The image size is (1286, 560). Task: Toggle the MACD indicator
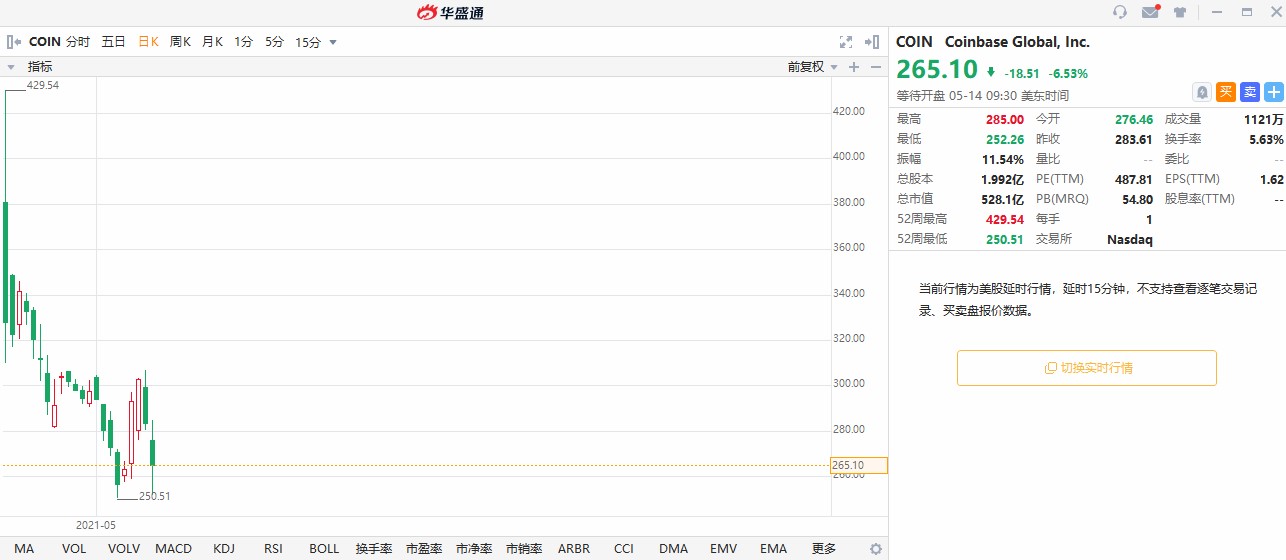coord(173,549)
